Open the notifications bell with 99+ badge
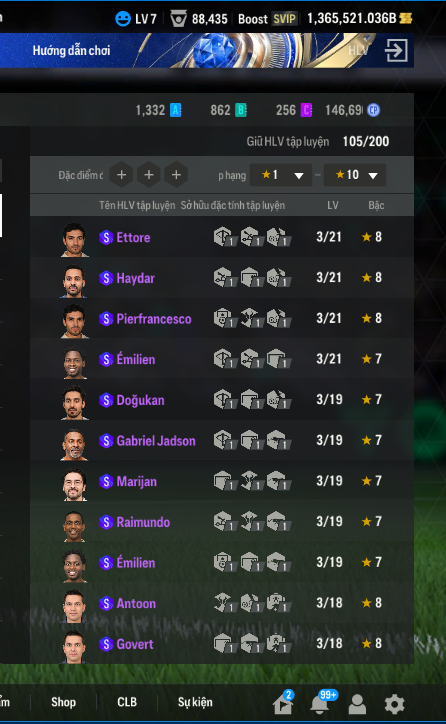Image resolution: width=446 pixels, height=724 pixels. pyautogui.click(x=321, y=703)
